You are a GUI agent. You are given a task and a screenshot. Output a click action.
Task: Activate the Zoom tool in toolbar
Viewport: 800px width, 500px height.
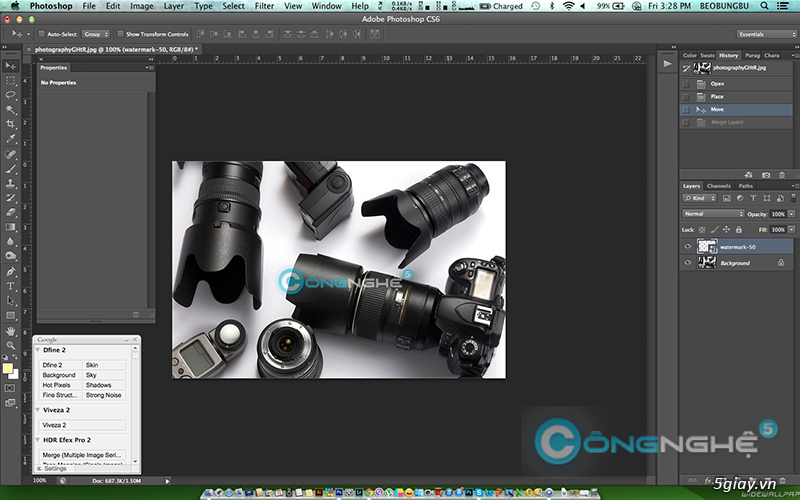point(10,345)
